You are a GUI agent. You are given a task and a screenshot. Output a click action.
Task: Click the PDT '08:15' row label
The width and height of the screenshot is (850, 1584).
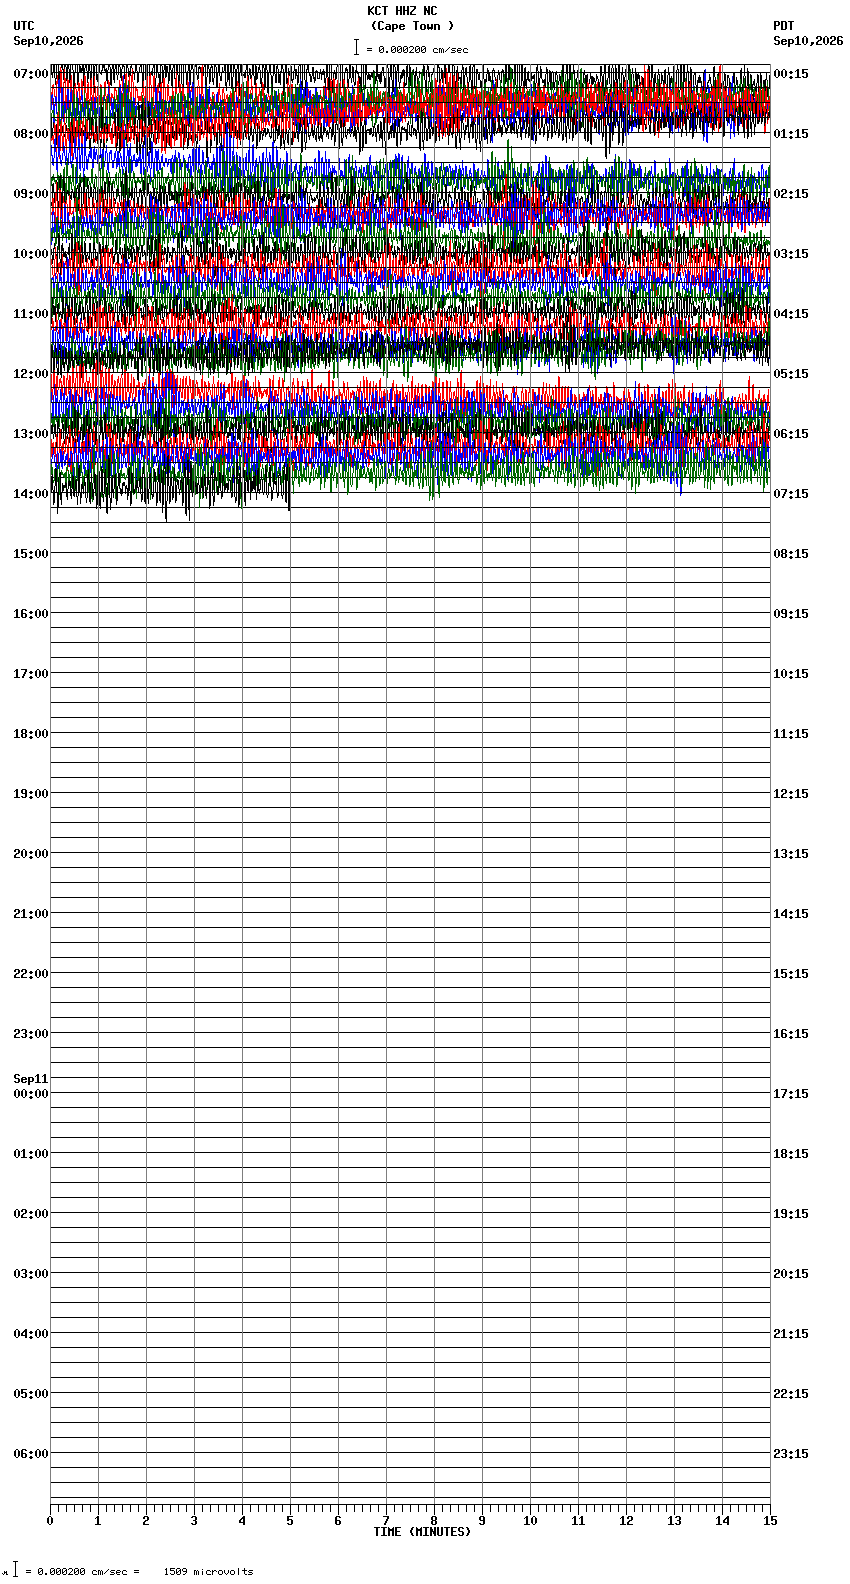tap(791, 554)
